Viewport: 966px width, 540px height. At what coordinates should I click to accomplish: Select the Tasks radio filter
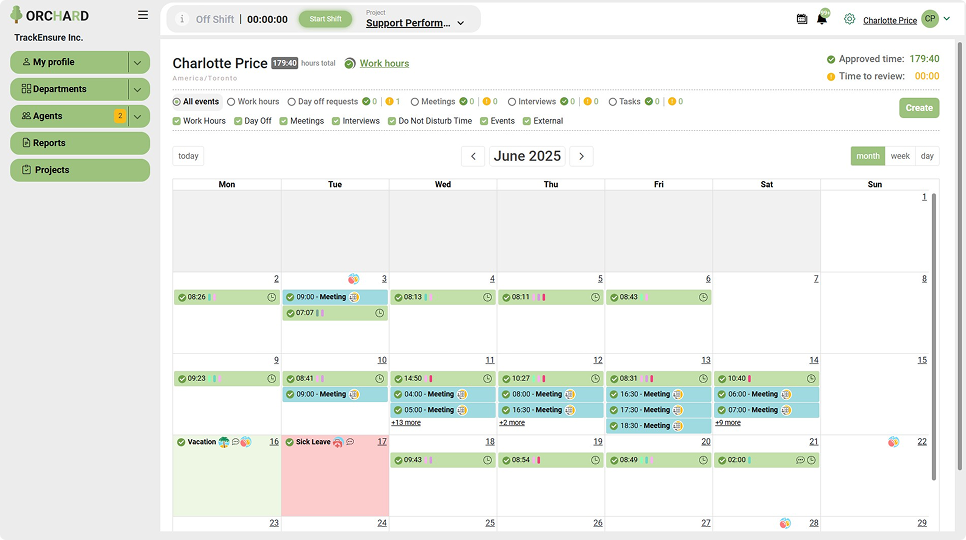point(612,102)
